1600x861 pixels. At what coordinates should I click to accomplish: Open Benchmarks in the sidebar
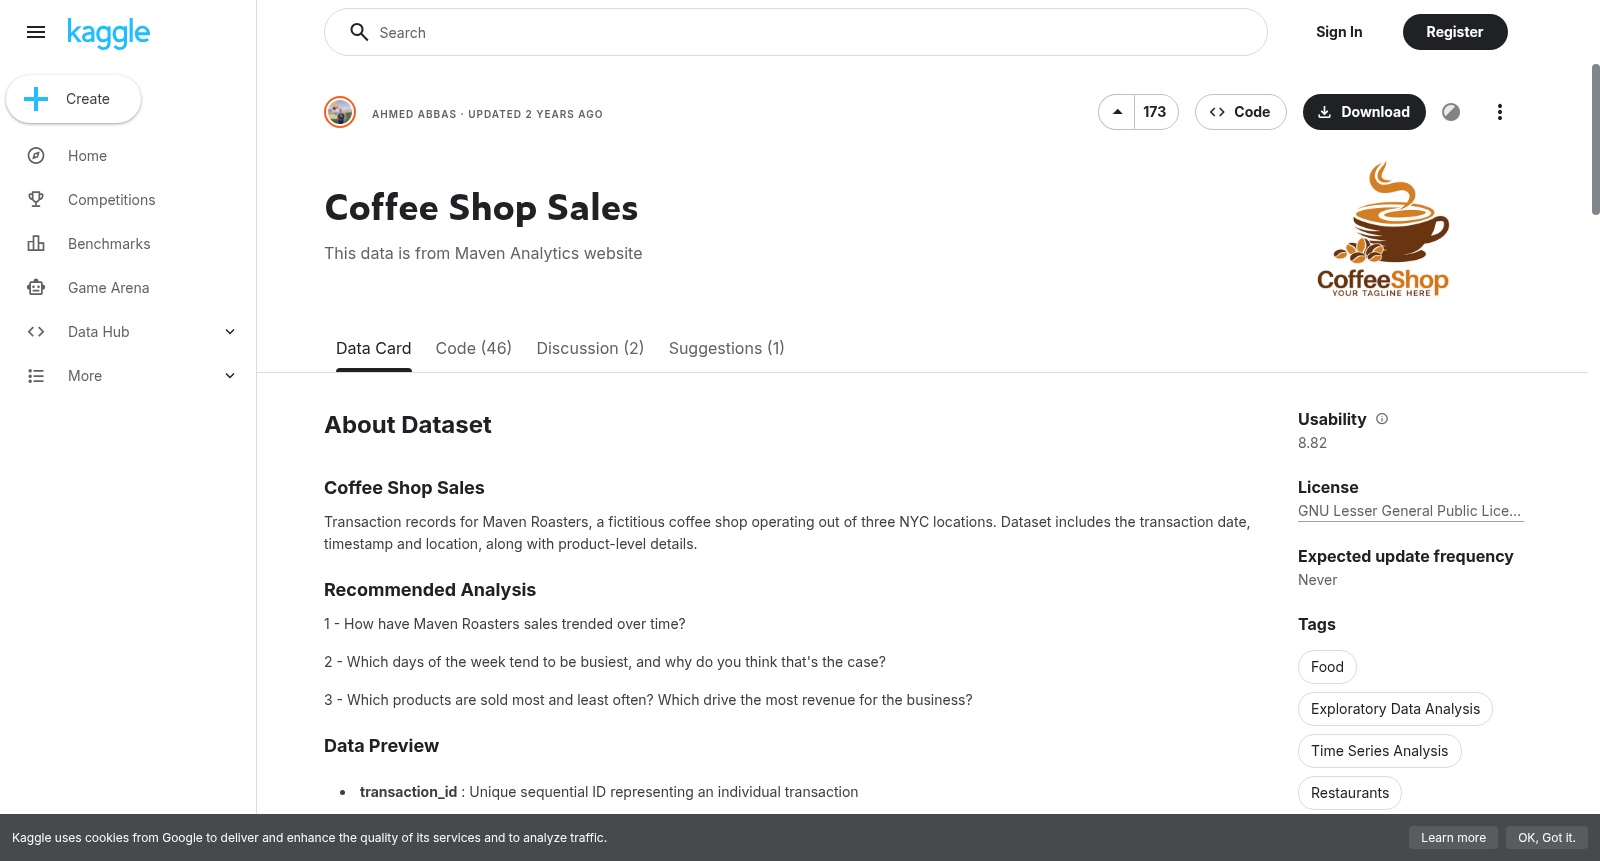coord(109,244)
